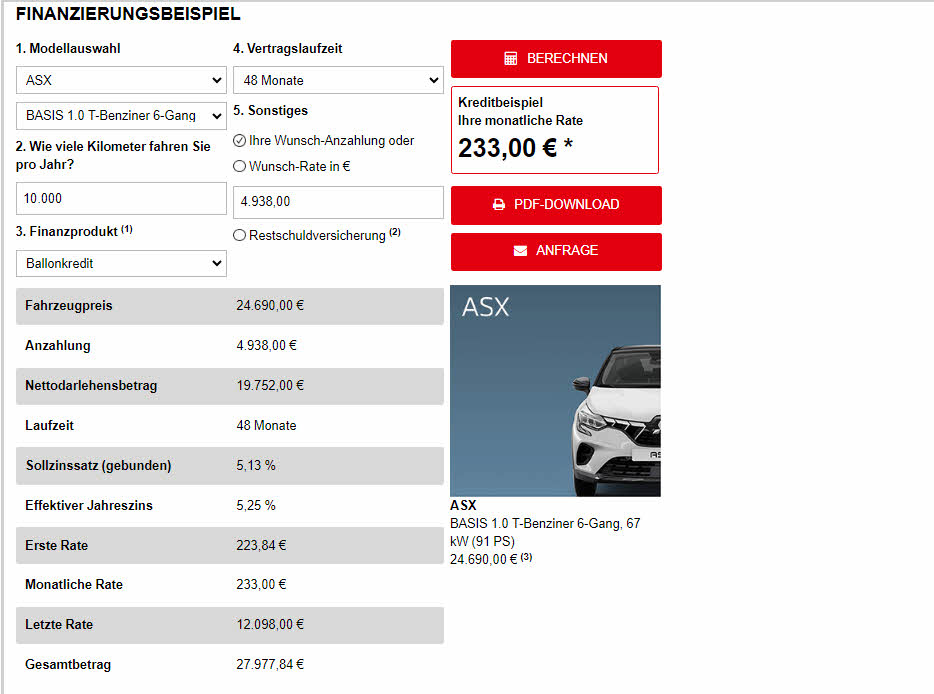This screenshot has width=934, height=694.
Task: Open the ASX model dropdown
Action: tap(121, 80)
